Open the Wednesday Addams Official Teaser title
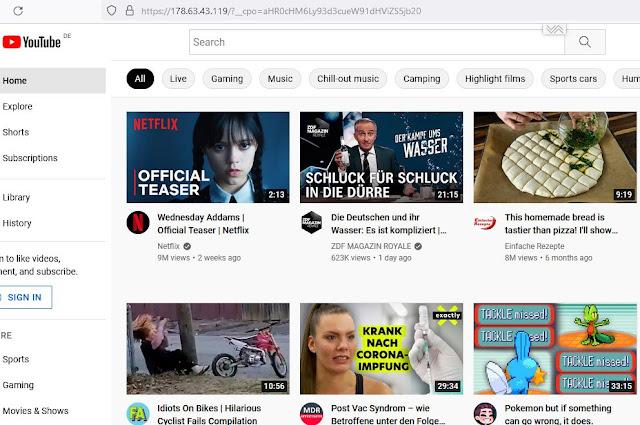 pyautogui.click(x=203, y=224)
